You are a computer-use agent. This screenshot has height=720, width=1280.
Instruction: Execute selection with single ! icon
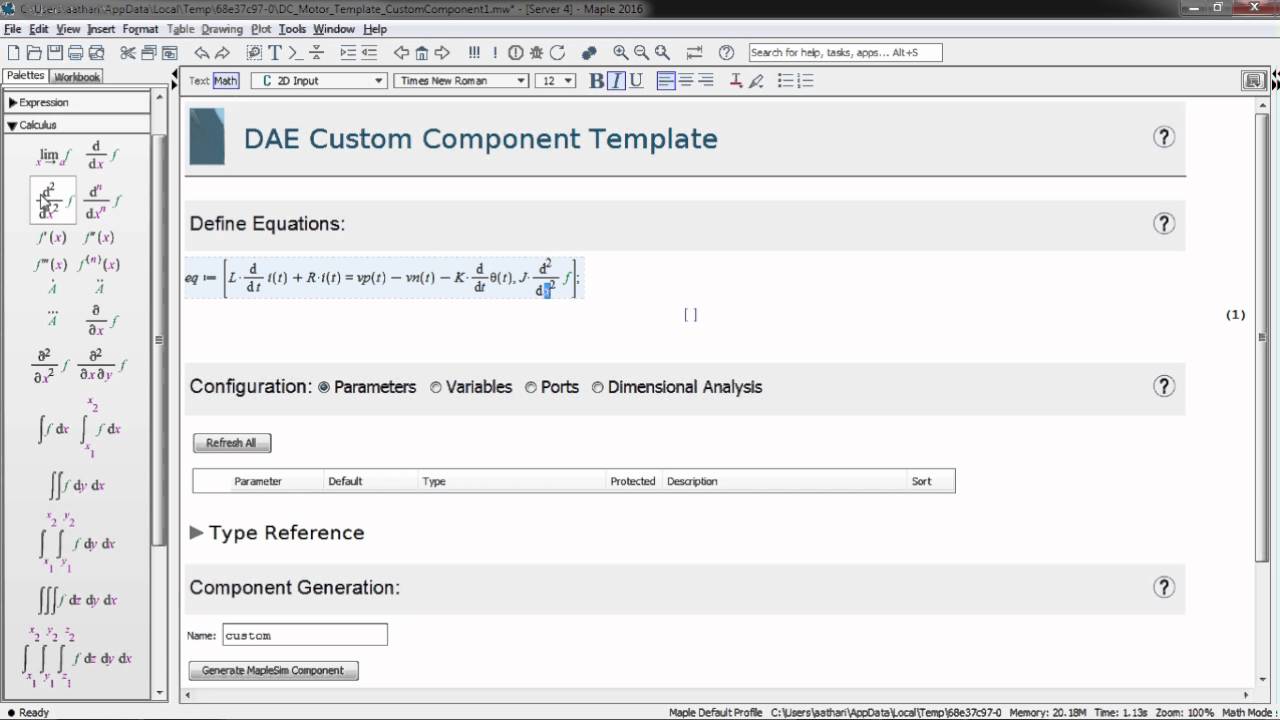[x=495, y=53]
